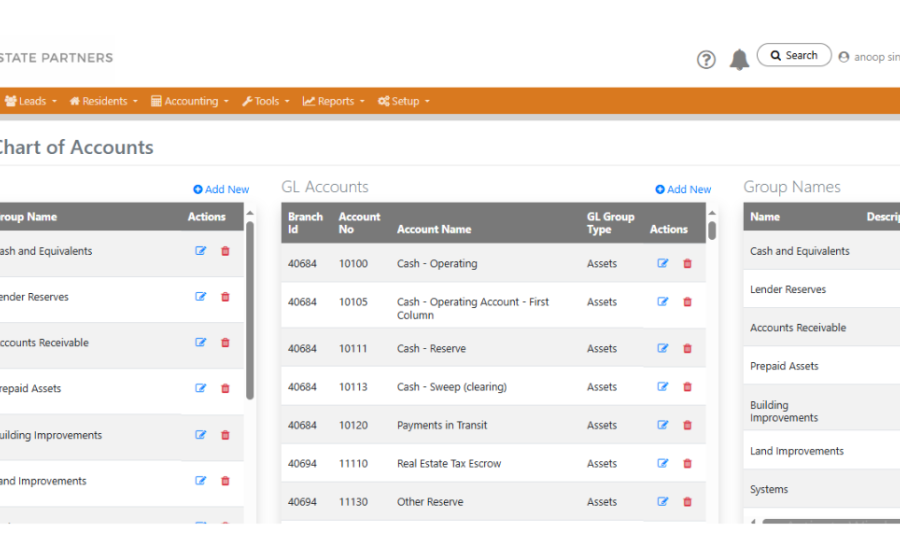Delete the Prepaid Assets group
Screen dimensions: 900x560
[x=225, y=389]
